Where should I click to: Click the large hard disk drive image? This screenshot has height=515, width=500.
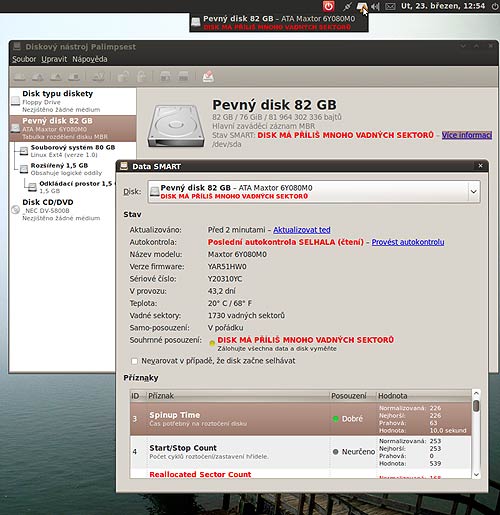click(176, 126)
